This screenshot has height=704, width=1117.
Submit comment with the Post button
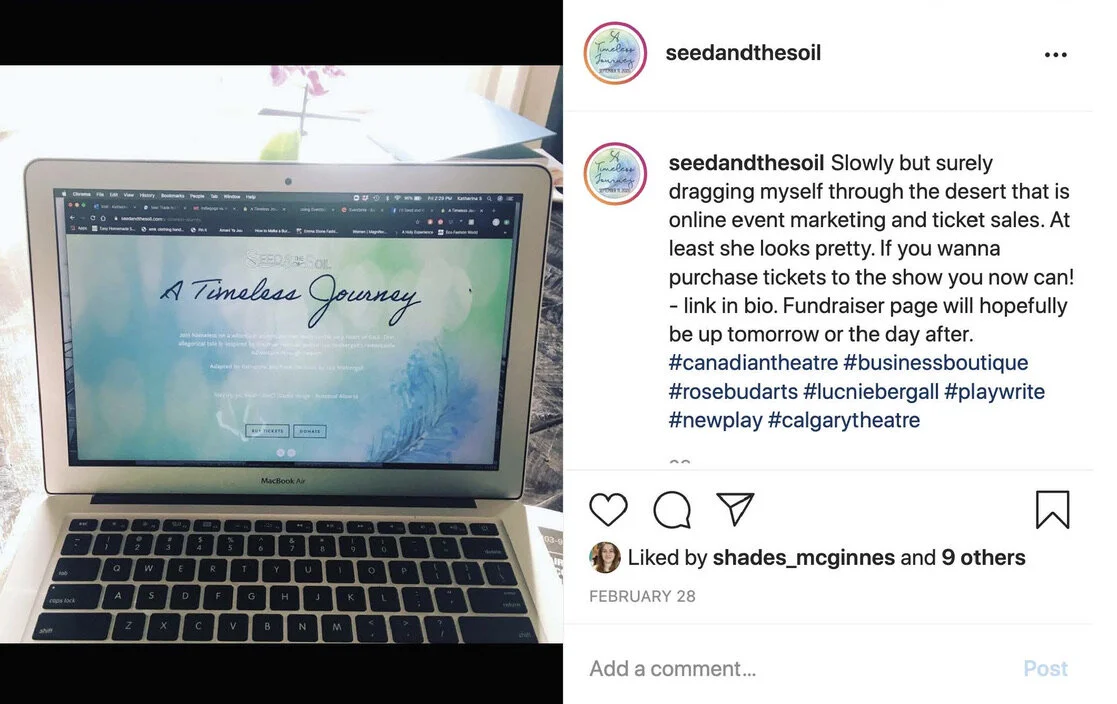[x=1045, y=668]
